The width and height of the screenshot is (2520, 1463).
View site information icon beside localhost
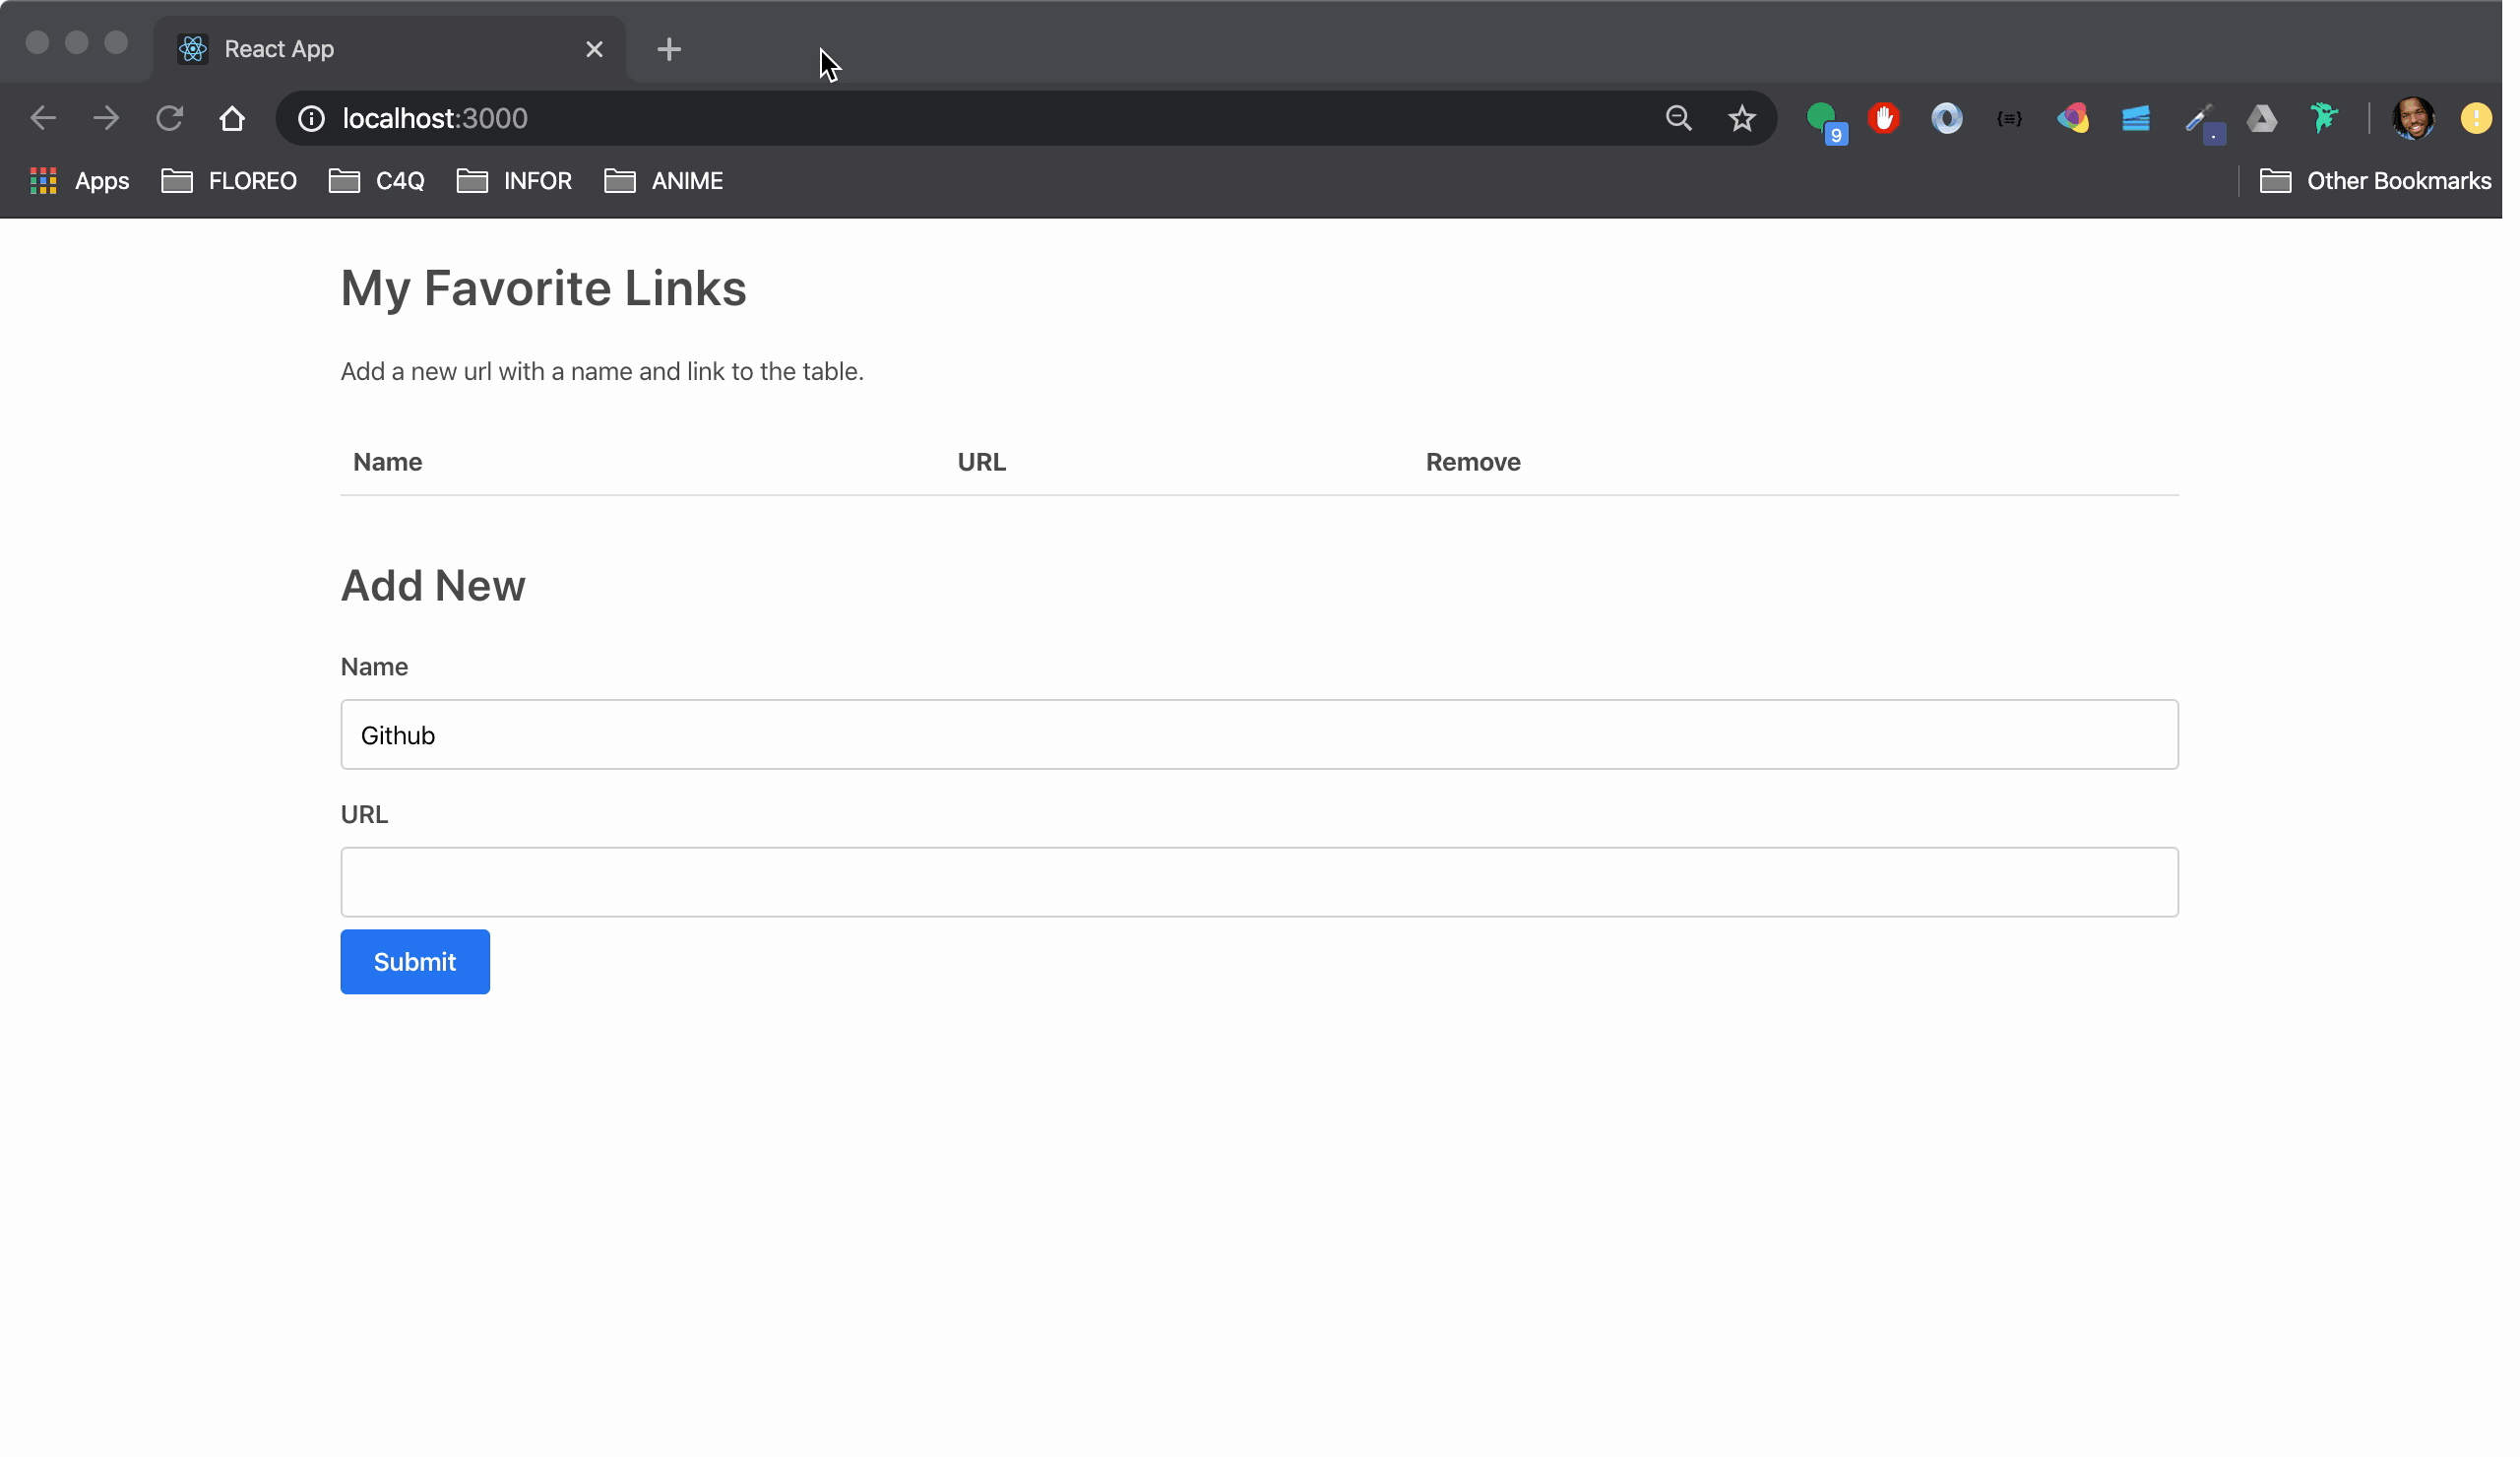click(312, 119)
